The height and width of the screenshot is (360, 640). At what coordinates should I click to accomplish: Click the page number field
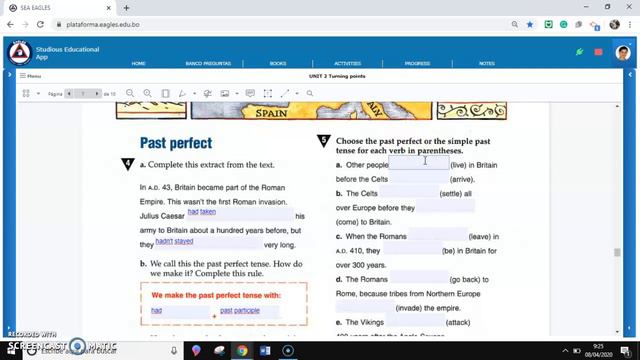pos(83,93)
